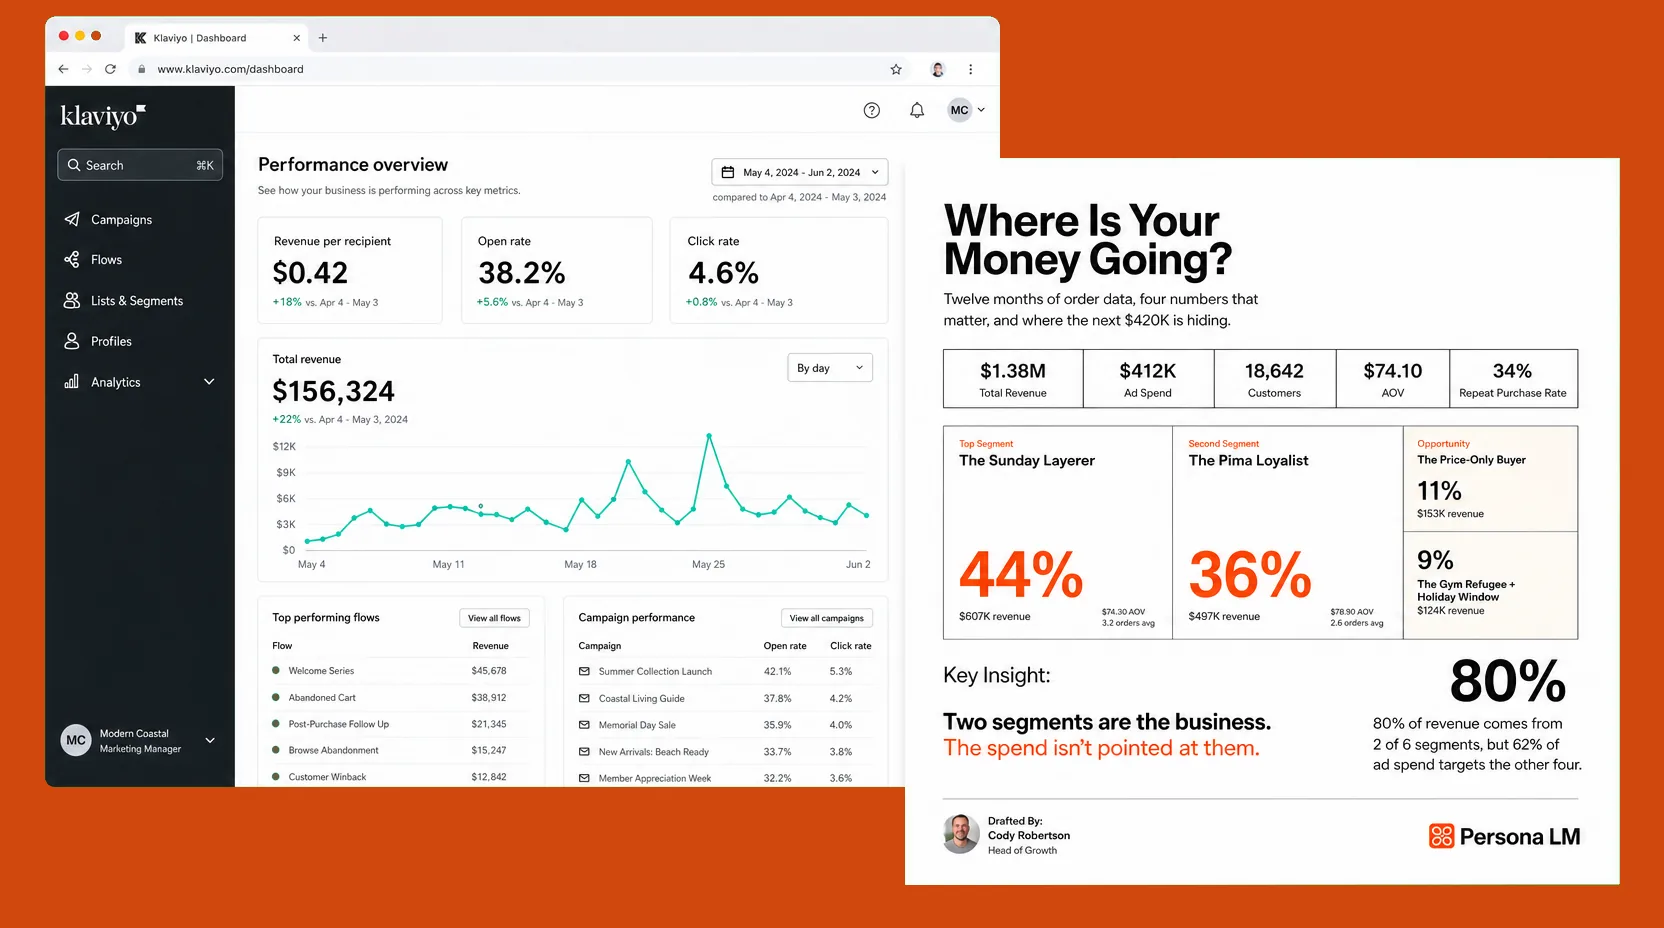Expand the Modern Coastal account switcher chevron

(210, 740)
